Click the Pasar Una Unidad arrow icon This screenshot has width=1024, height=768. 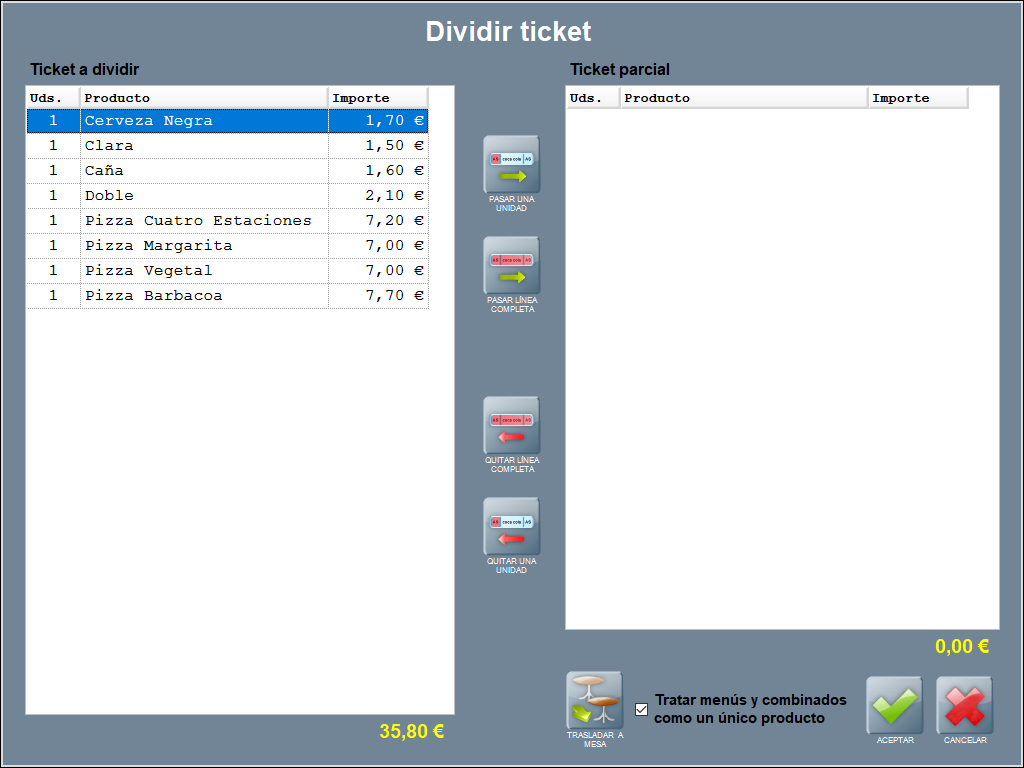point(511,165)
